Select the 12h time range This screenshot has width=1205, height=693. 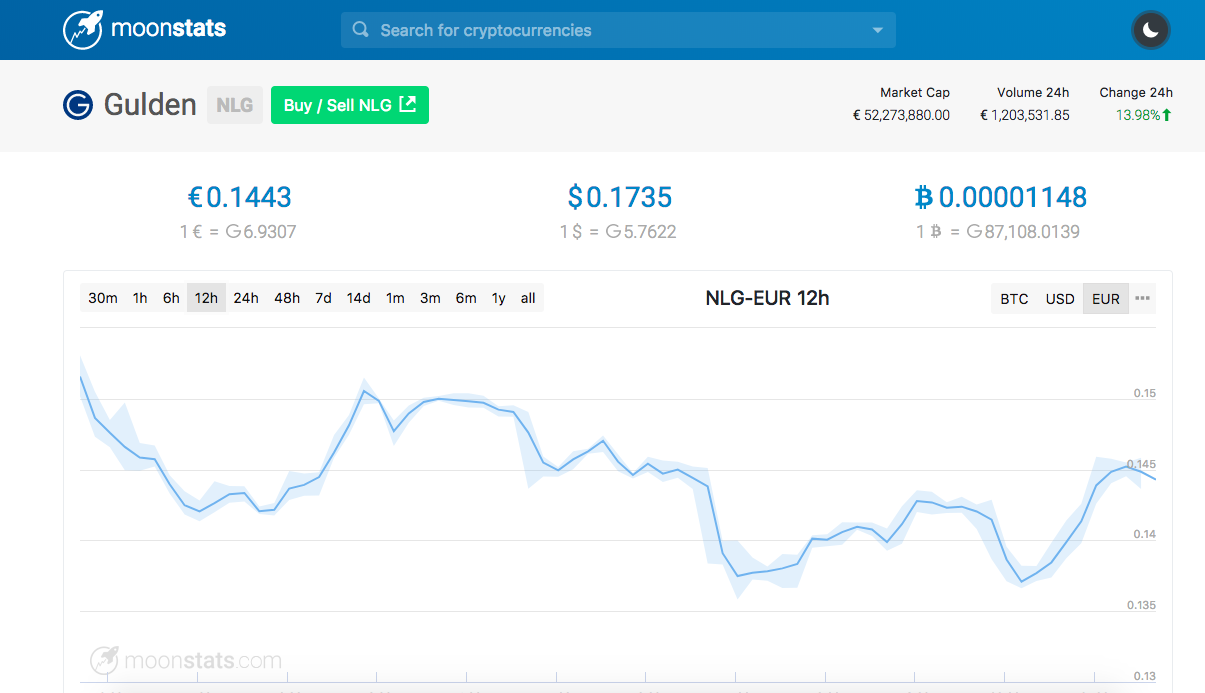pyautogui.click(x=206, y=298)
